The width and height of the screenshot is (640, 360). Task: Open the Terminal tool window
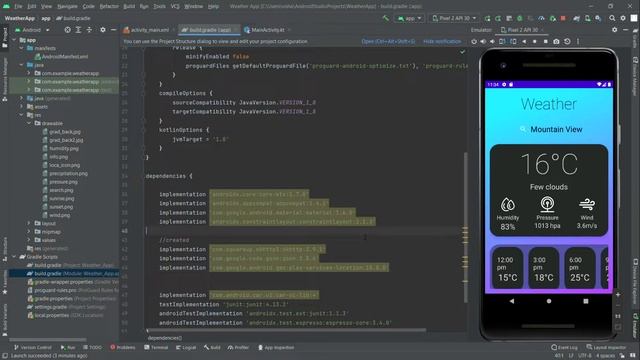point(156,348)
